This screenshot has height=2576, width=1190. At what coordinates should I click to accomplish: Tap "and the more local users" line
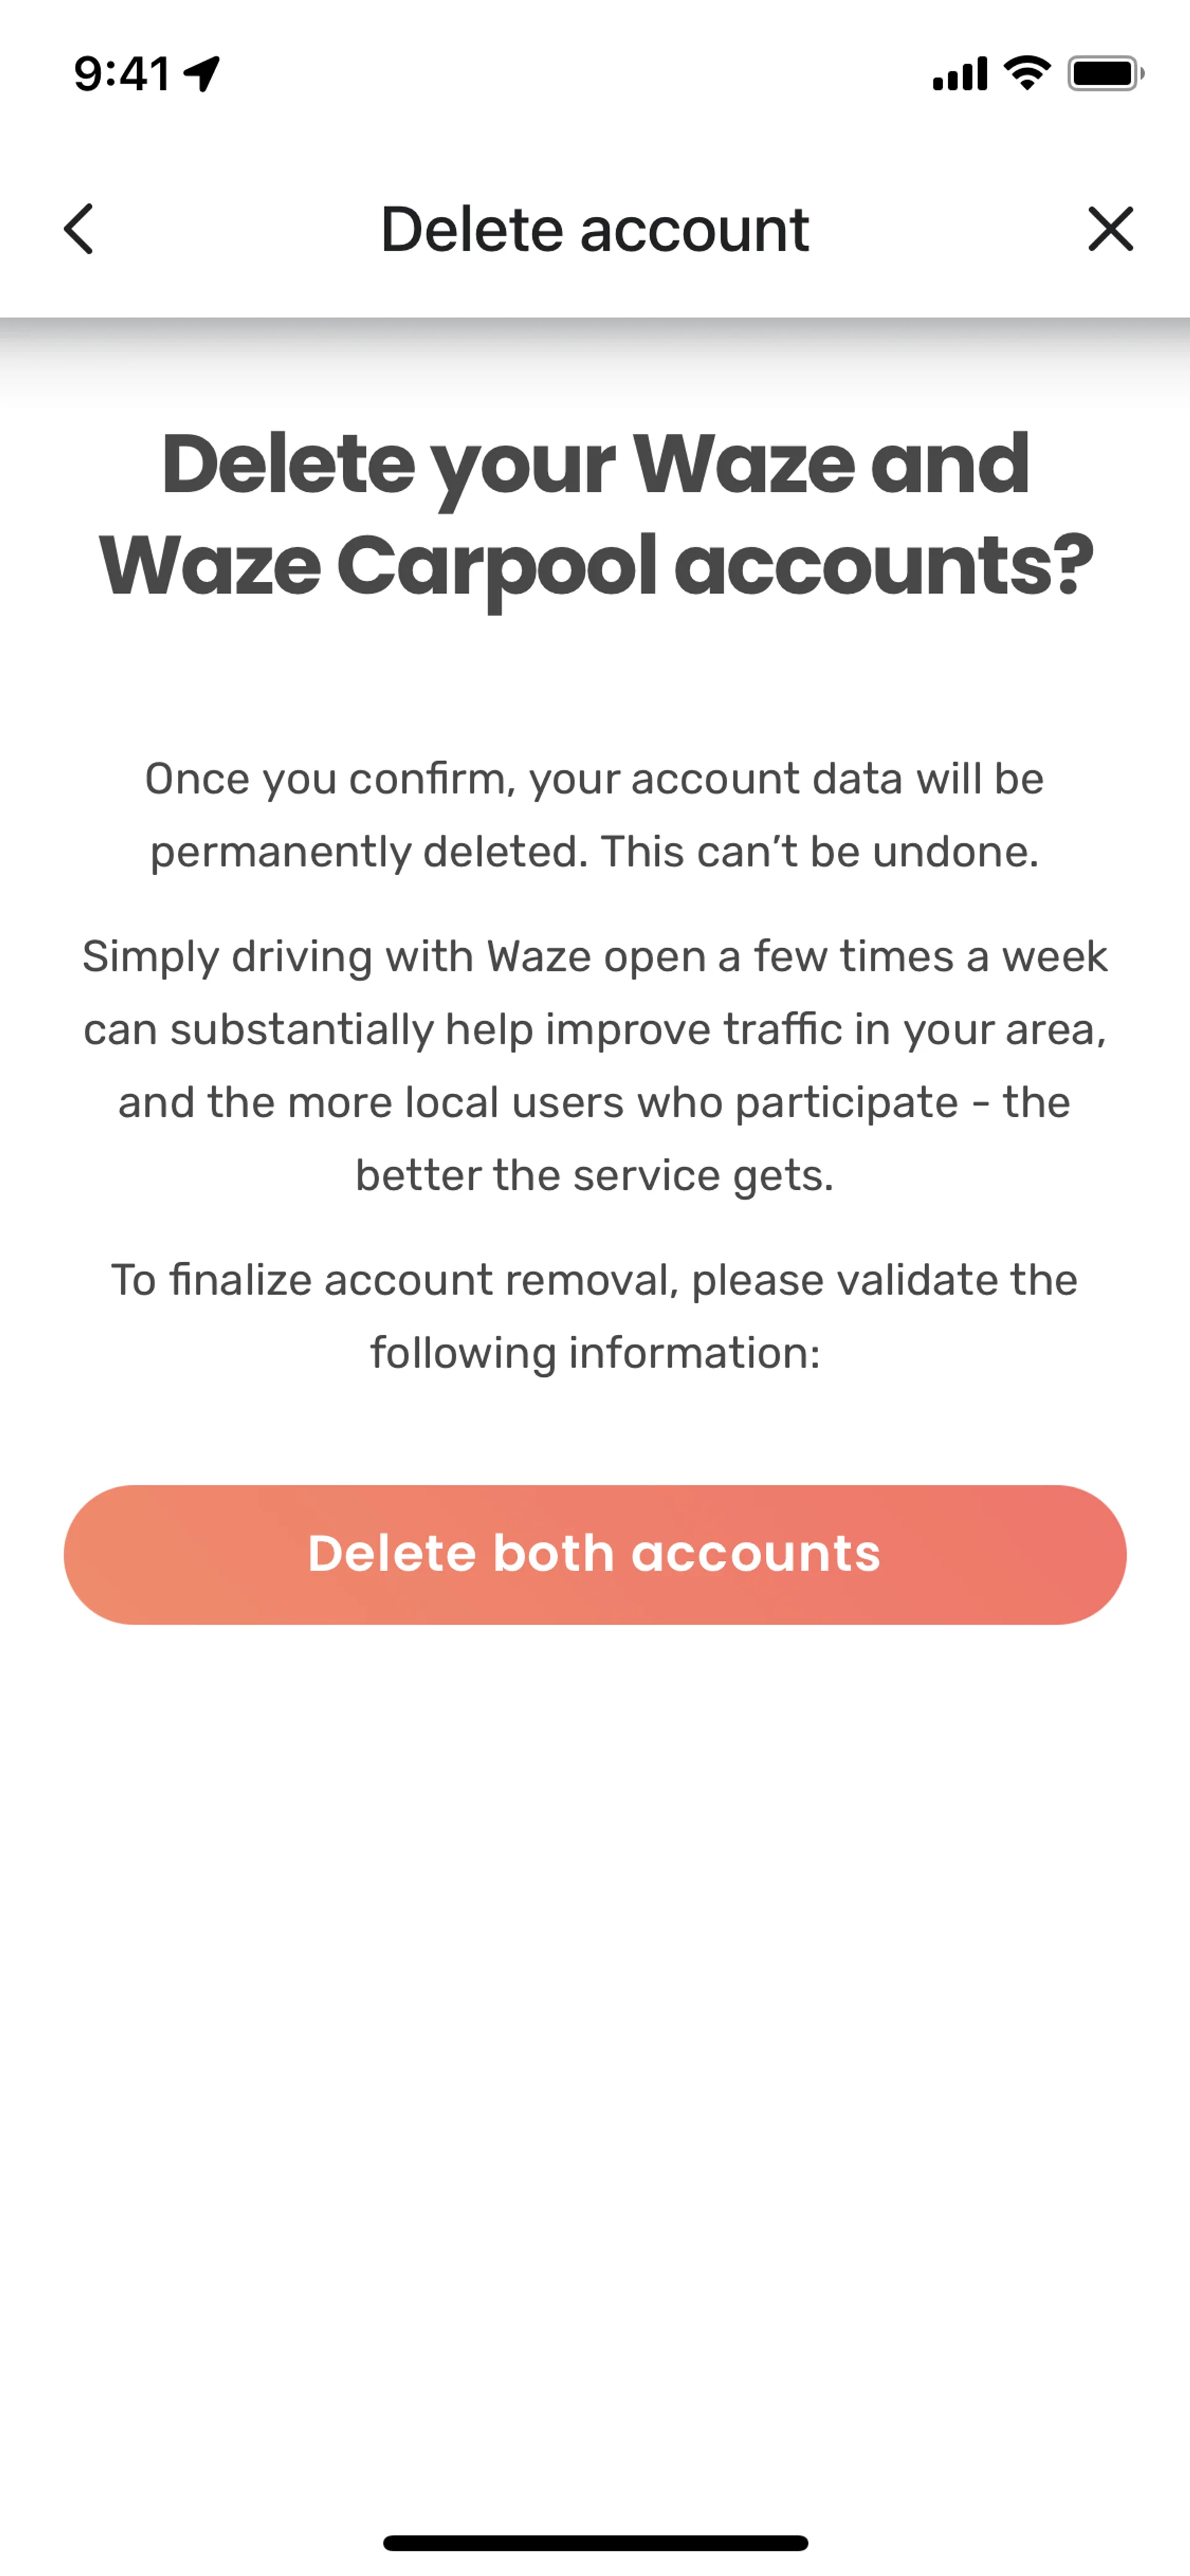594,1102
